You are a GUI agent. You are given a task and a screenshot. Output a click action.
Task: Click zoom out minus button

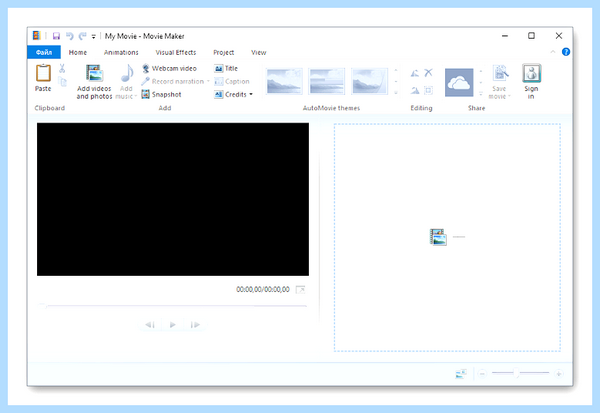point(483,374)
